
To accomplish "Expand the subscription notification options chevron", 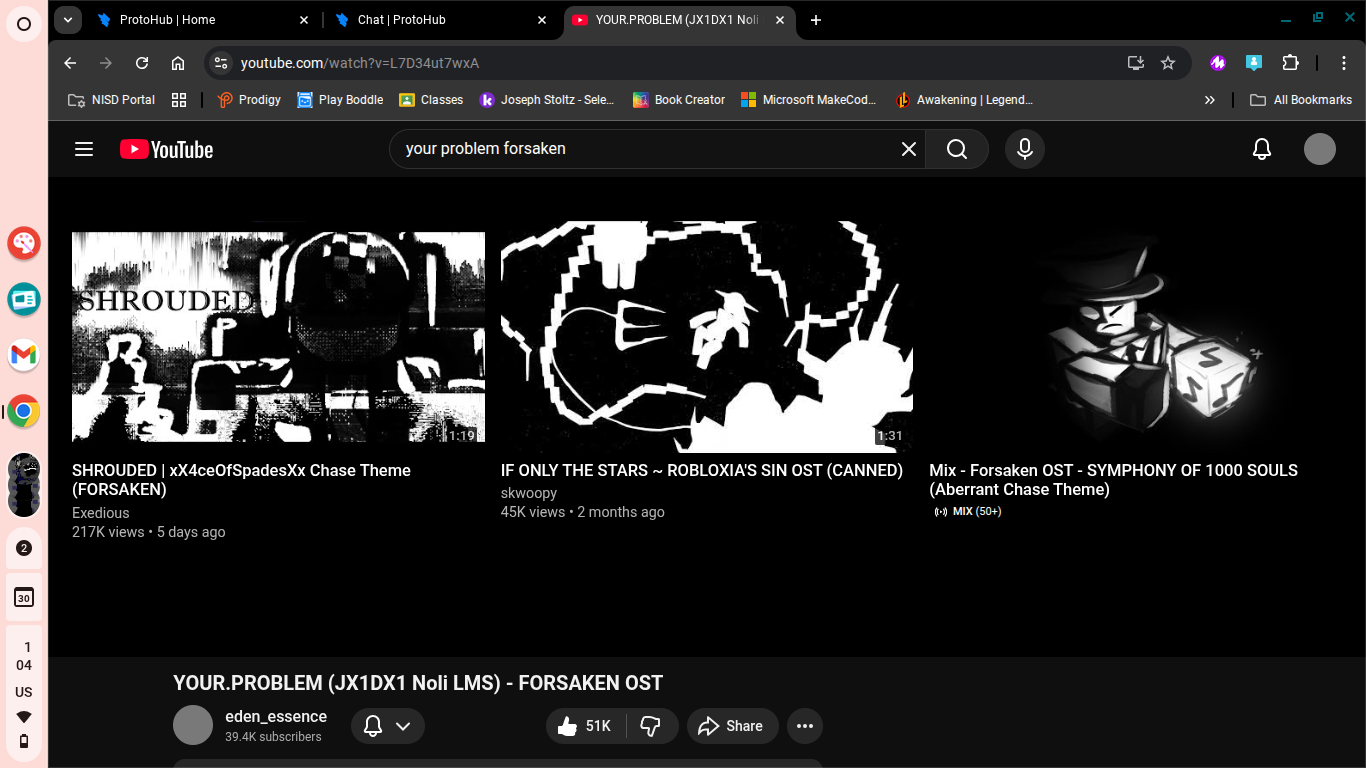I will [404, 725].
